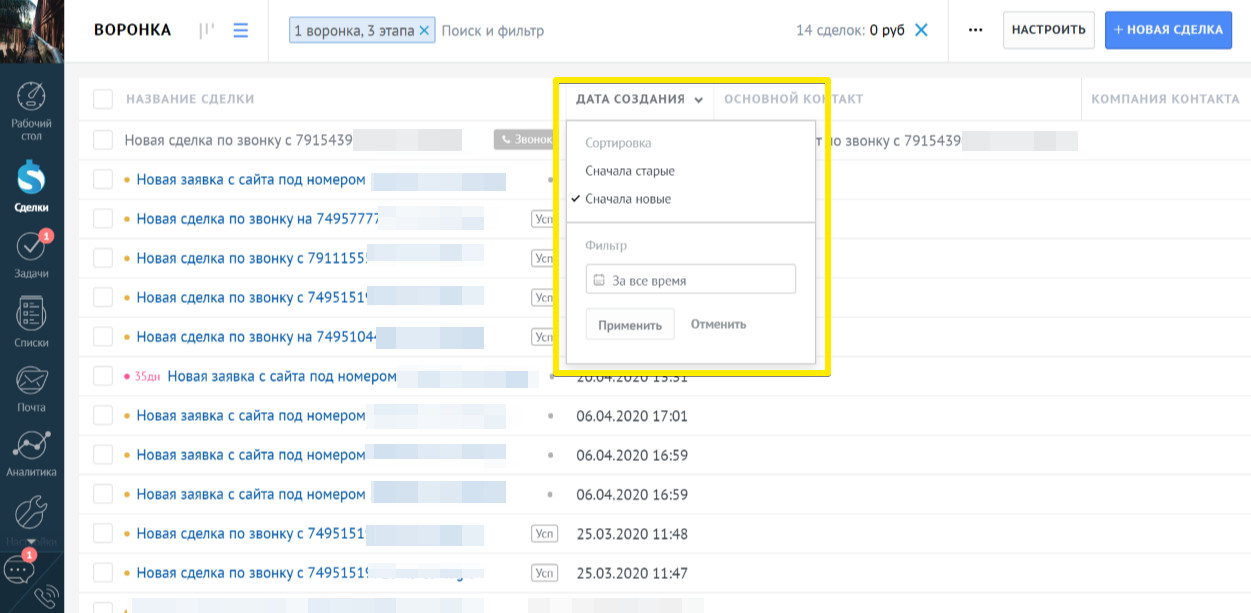The width and height of the screenshot is (1251, 613).
Task: Click the Звонок tag on the 7915439 deal
Action: click(x=524, y=140)
